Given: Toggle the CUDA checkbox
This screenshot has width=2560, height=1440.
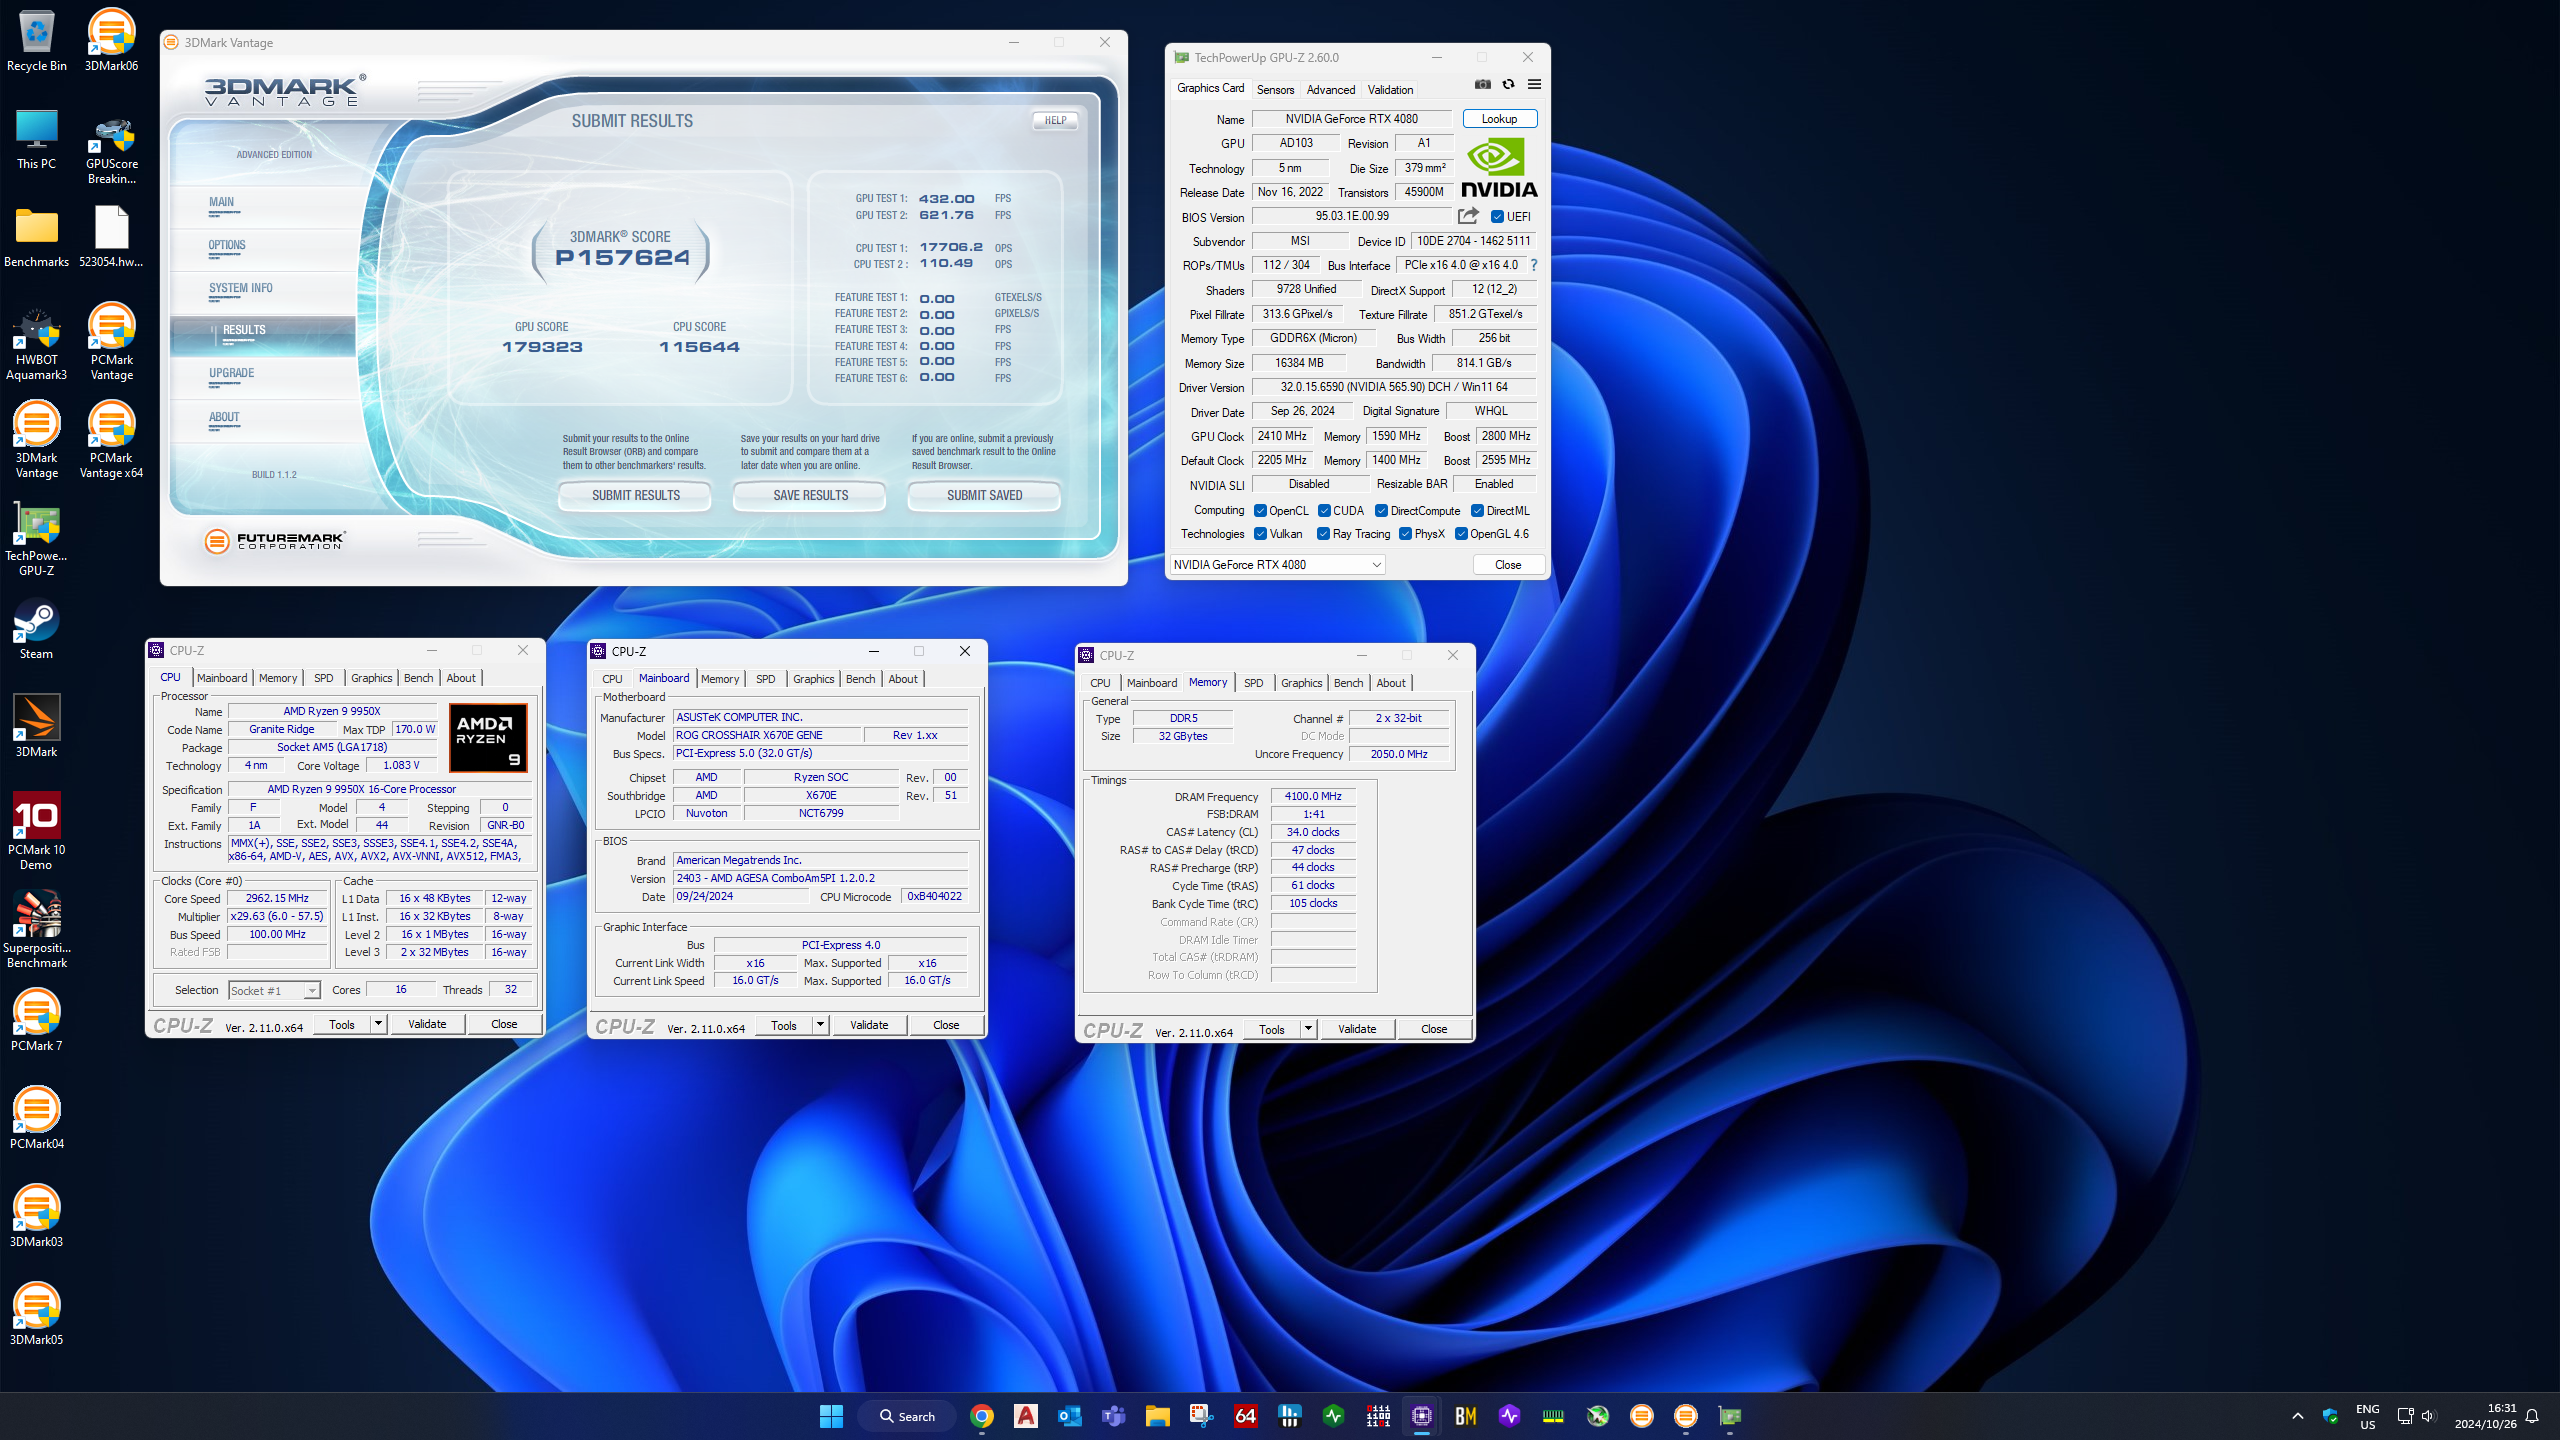Looking at the screenshot, I should [x=1324, y=511].
